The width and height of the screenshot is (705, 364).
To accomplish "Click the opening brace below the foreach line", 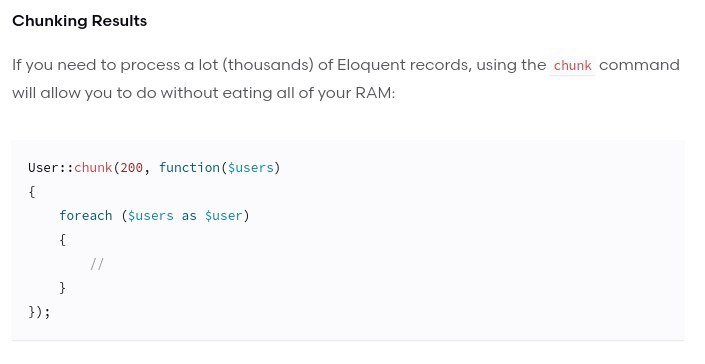I will coord(62,240).
